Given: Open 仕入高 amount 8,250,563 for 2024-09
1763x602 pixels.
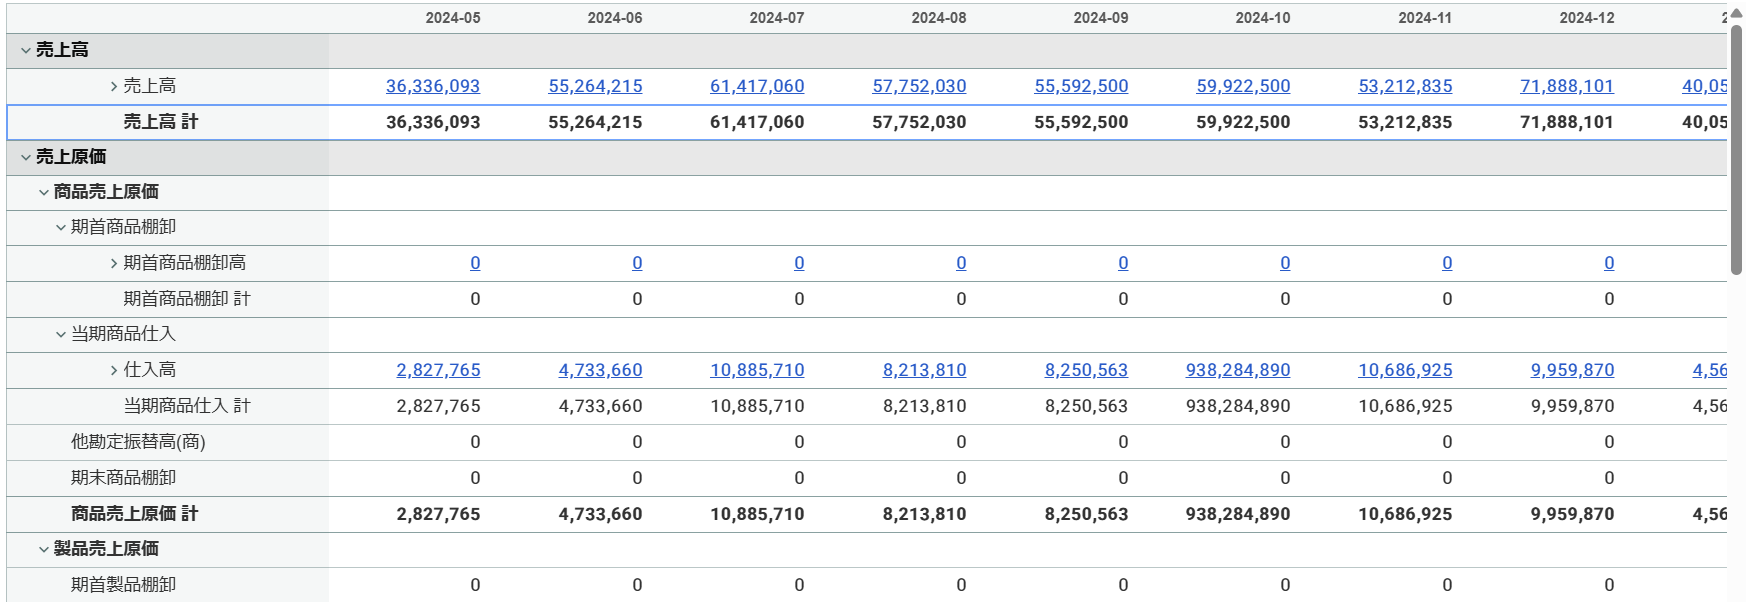Looking at the screenshot, I should click(x=1086, y=370).
